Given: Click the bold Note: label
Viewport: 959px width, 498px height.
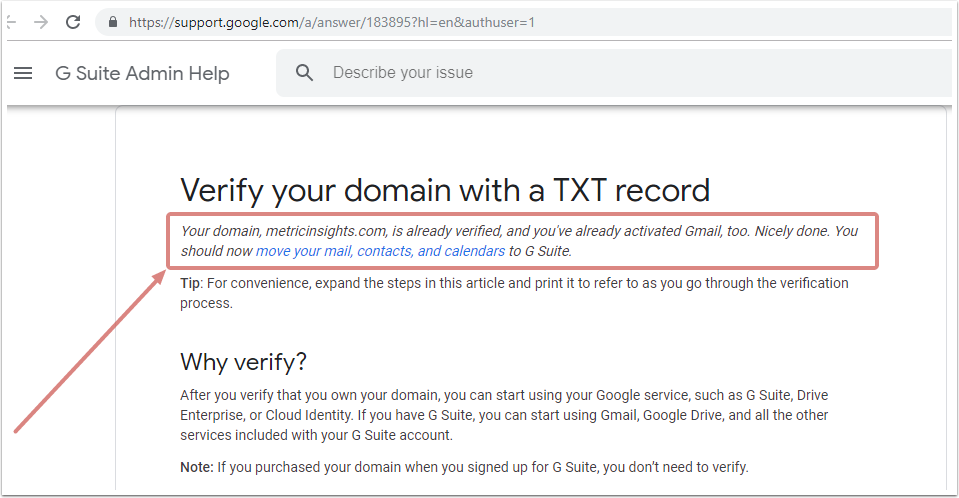Looking at the screenshot, I should [196, 467].
